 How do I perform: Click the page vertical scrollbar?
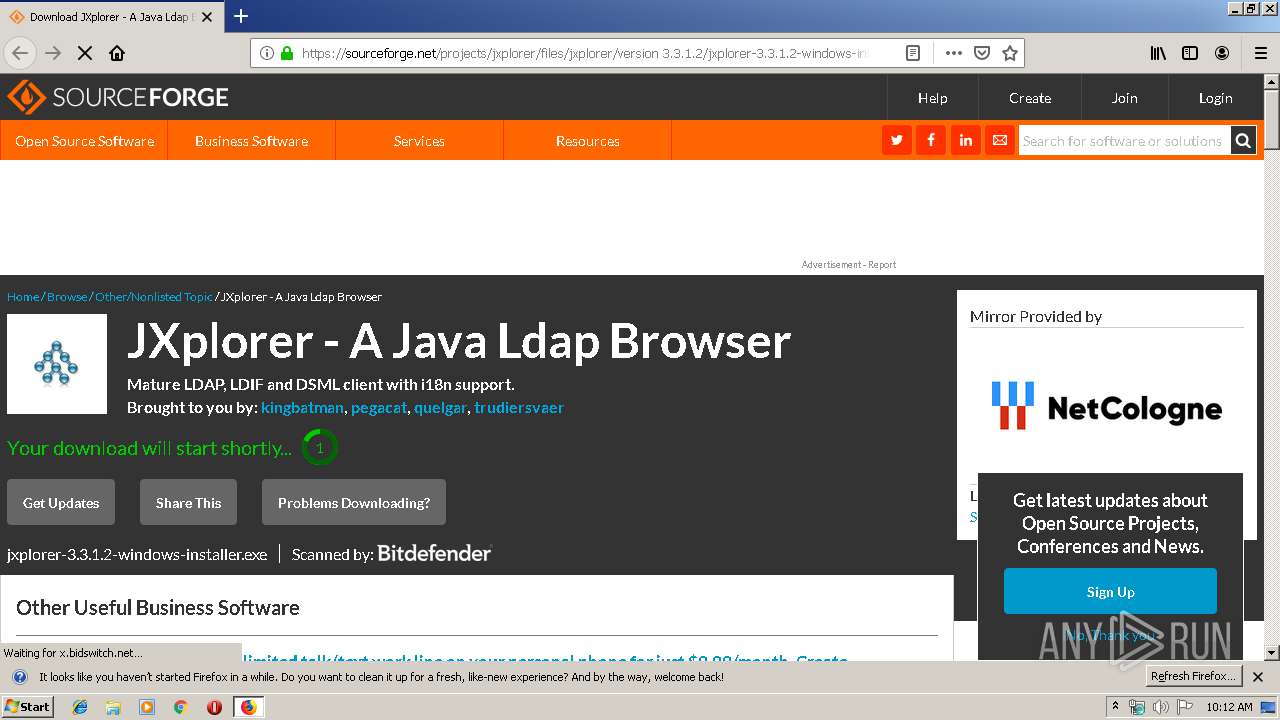1271,367
